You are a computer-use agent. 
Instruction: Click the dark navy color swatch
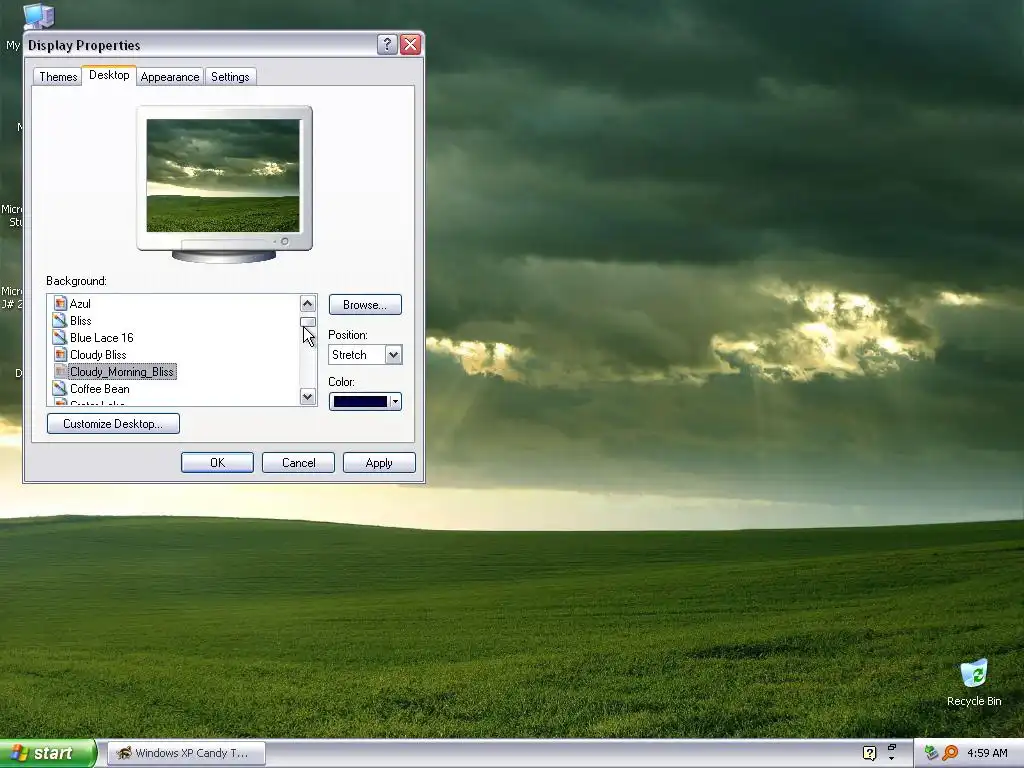(360, 402)
